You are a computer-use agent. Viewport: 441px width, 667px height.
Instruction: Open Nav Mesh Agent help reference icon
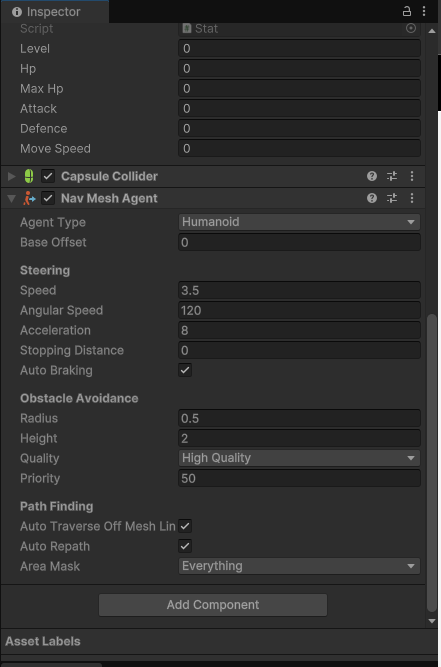[x=372, y=198]
